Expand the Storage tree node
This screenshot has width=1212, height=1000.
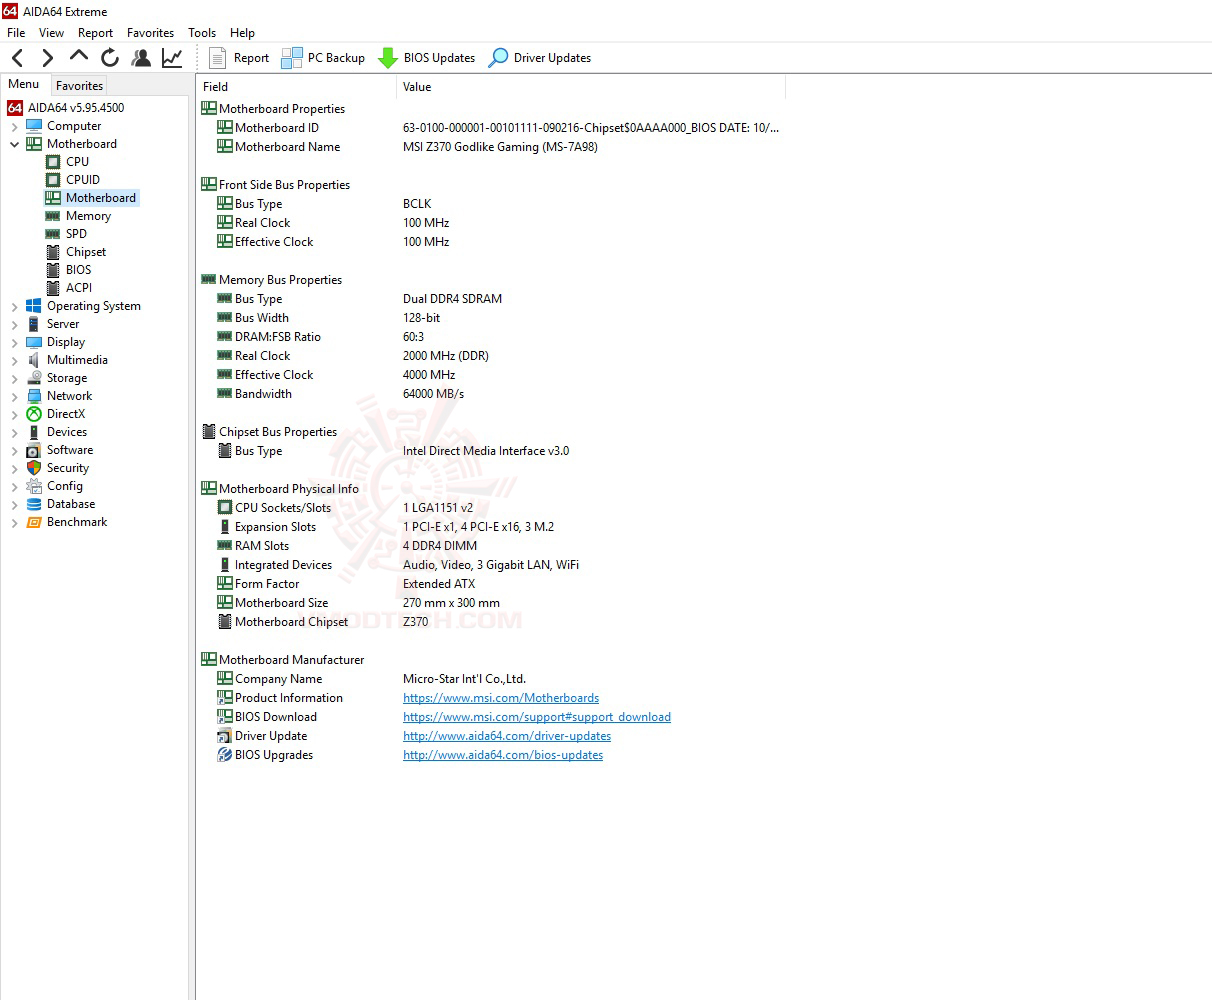[14, 379]
